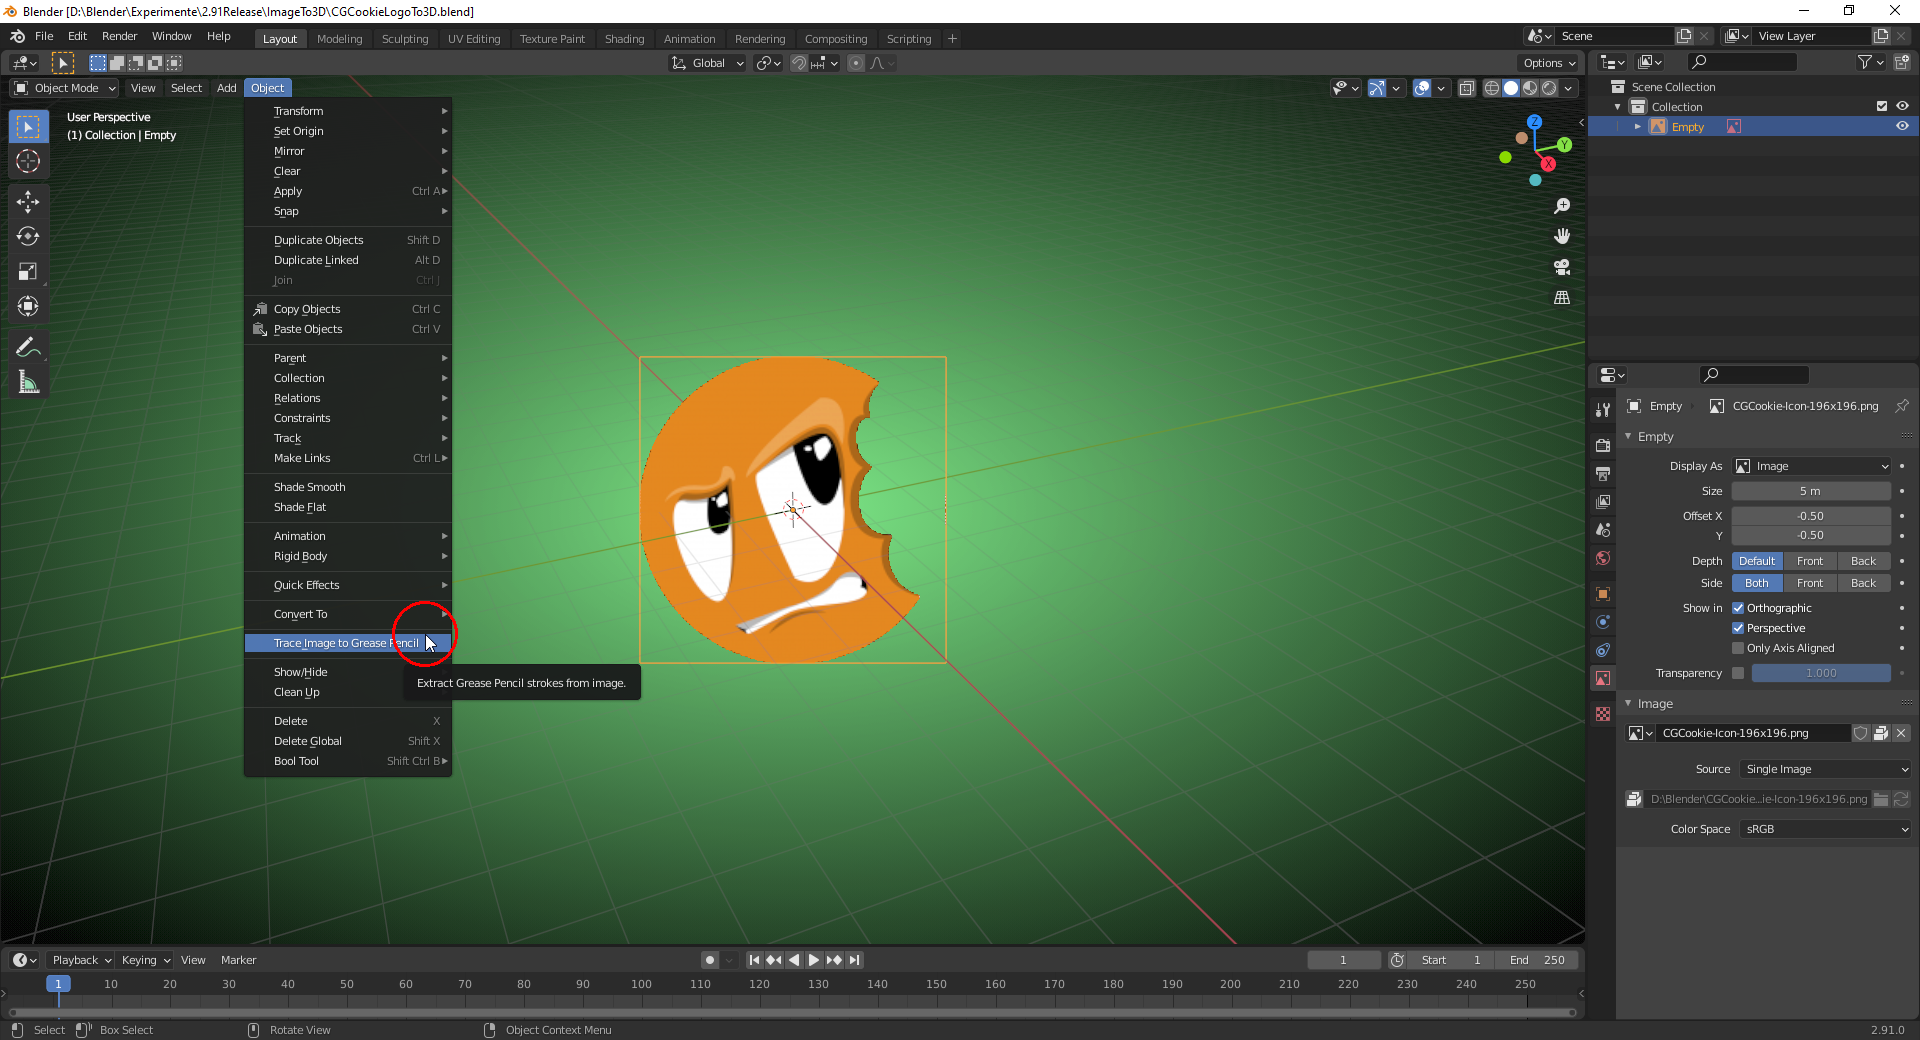1920x1040 pixels.
Task: Open the Render properties tab
Action: pos(1603,445)
